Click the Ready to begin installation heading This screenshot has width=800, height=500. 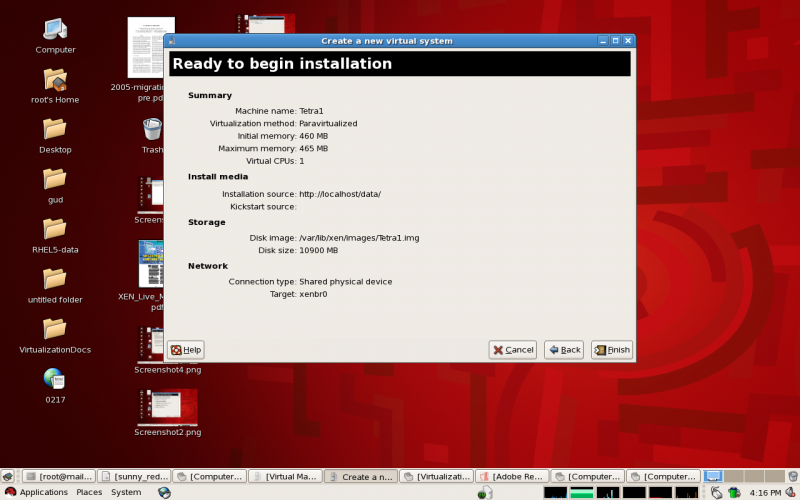point(282,64)
